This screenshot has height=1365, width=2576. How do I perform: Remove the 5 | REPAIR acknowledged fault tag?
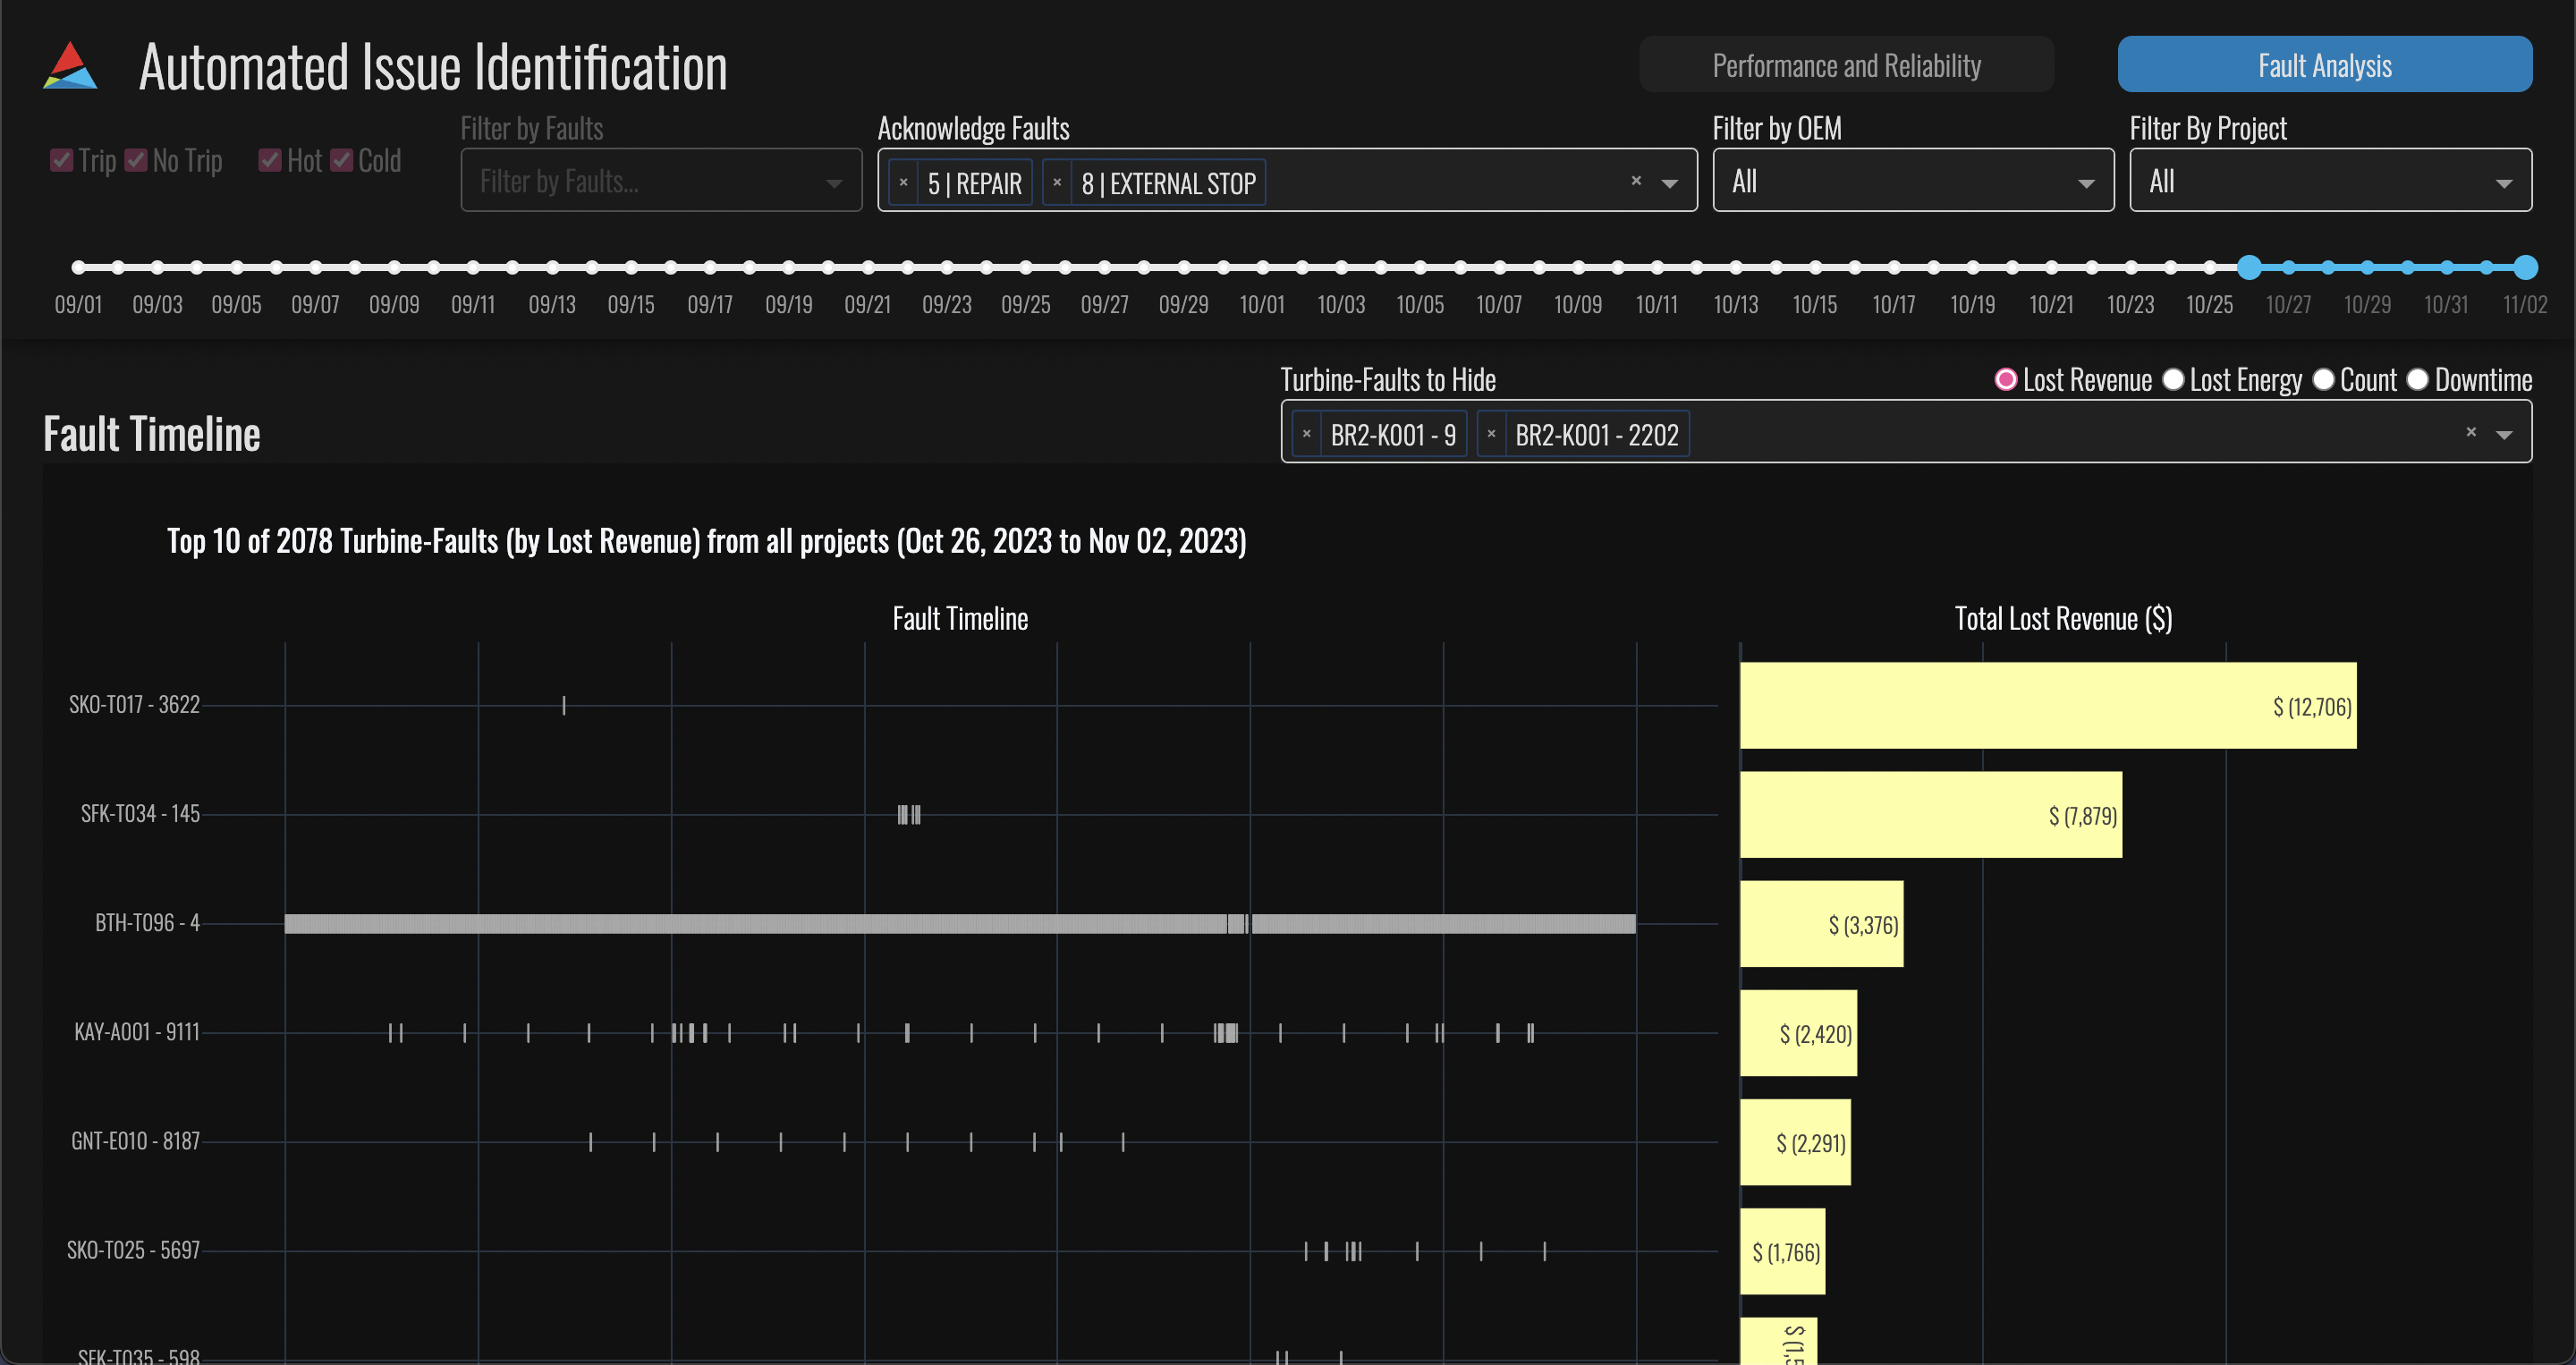904,183
